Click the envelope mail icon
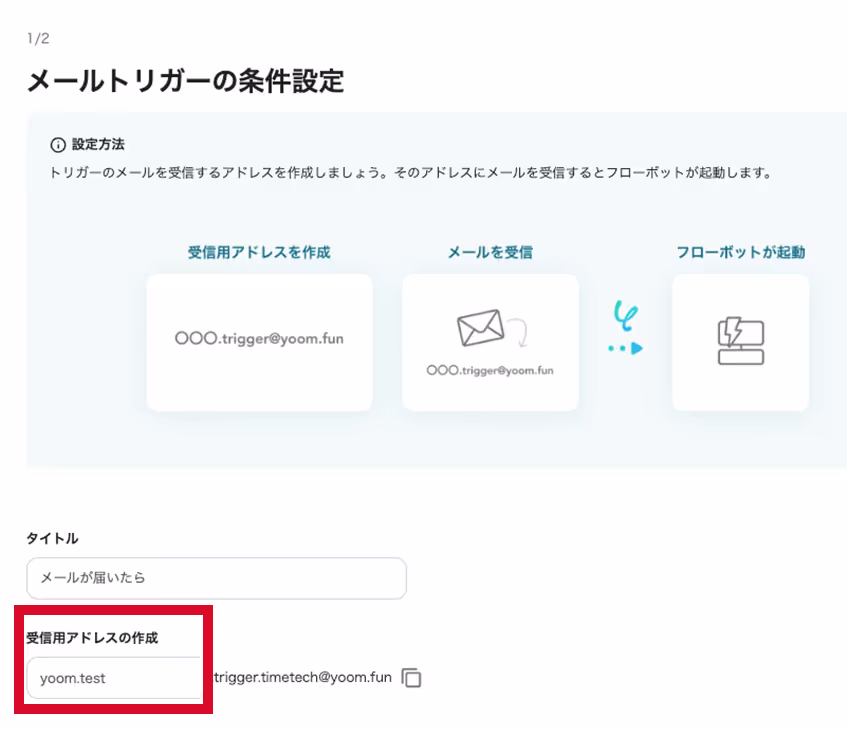The height and width of the screenshot is (729, 847). 481,327
